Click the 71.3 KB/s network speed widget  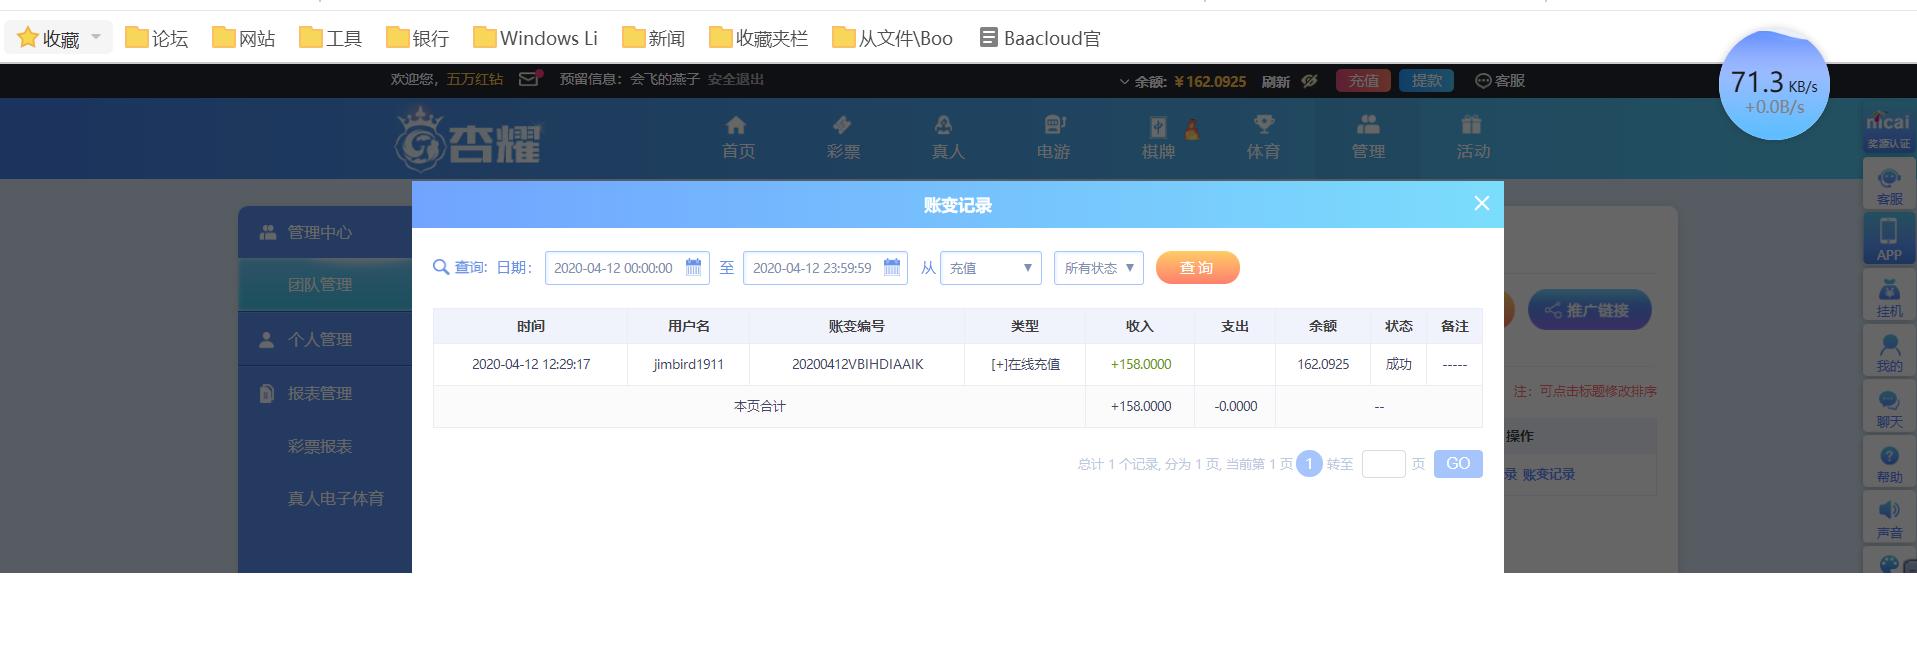pyautogui.click(x=1774, y=85)
